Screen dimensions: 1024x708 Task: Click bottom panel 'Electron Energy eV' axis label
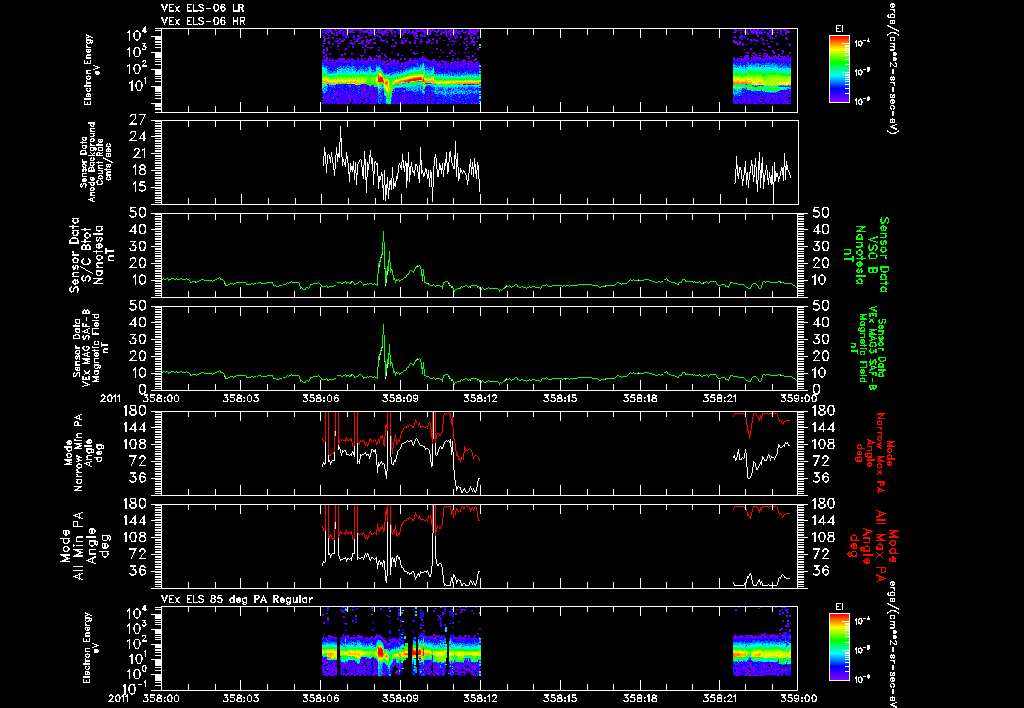[x=93, y=648]
